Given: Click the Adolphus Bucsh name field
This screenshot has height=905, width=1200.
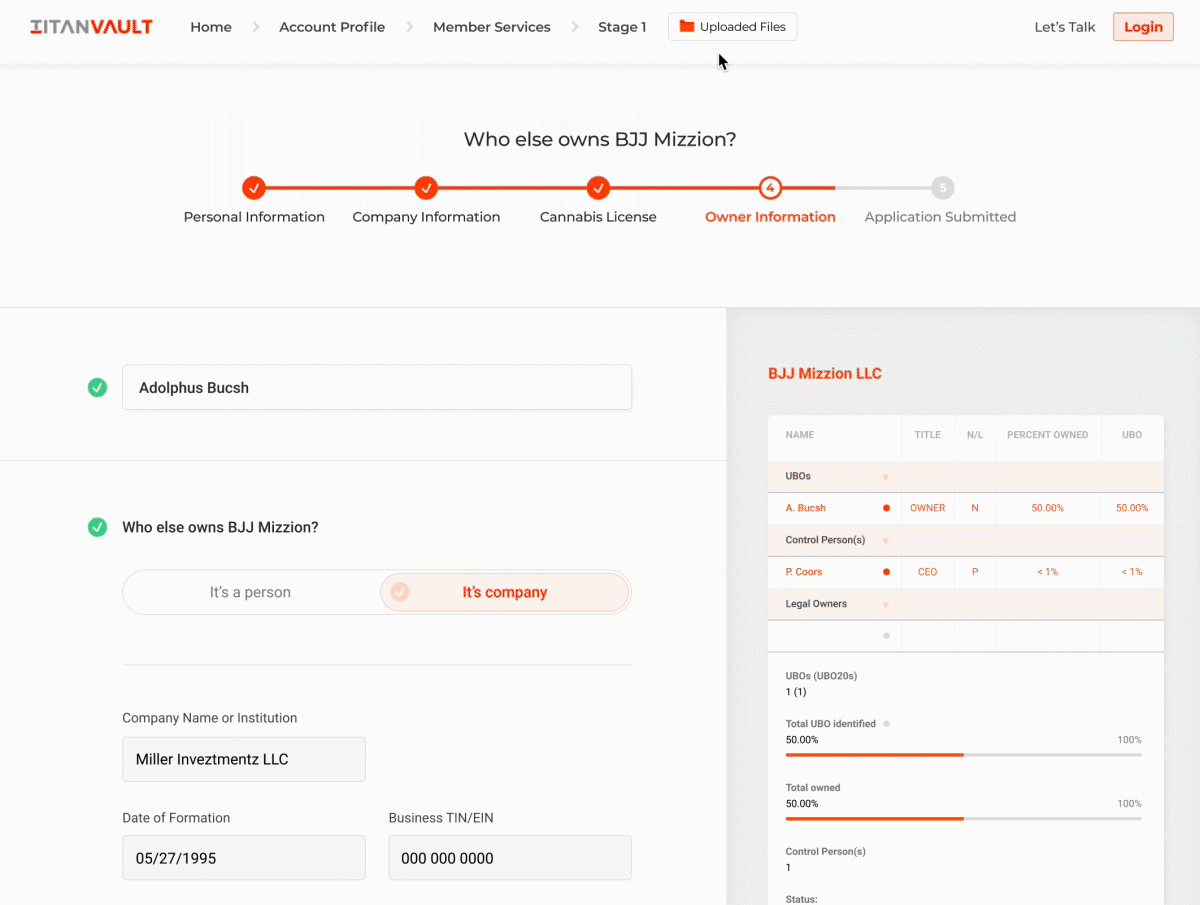Looking at the screenshot, I should [x=377, y=387].
